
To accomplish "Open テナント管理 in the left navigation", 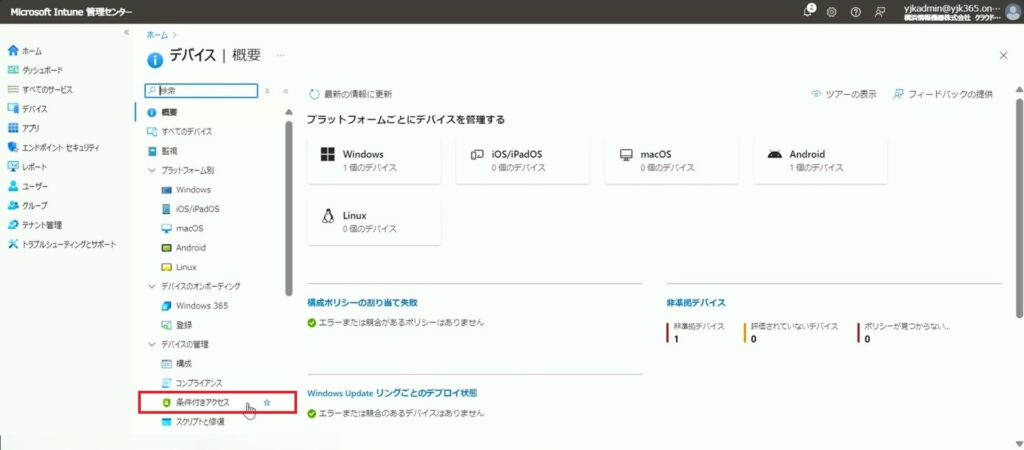I will 35,225.
